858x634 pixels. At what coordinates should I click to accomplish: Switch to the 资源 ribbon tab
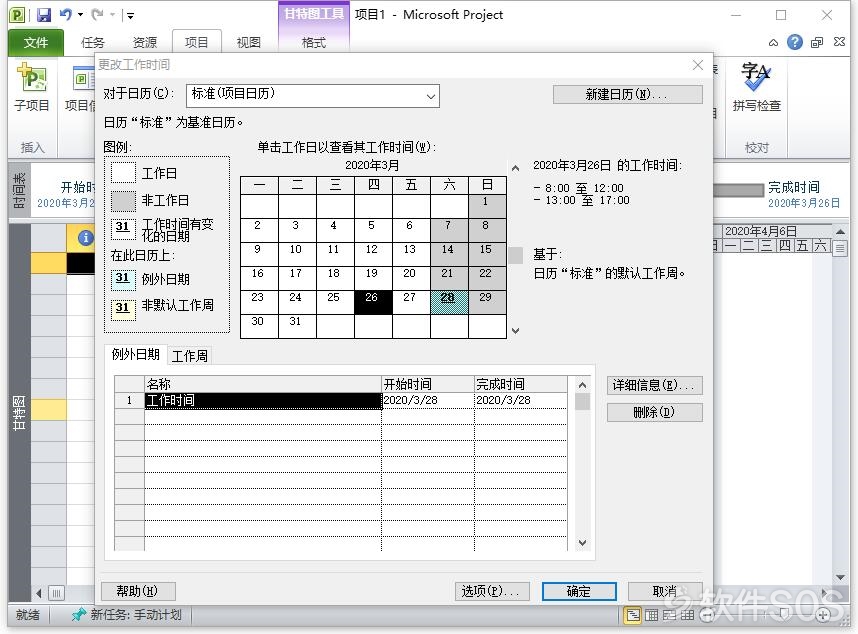pyautogui.click(x=144, y=43)
